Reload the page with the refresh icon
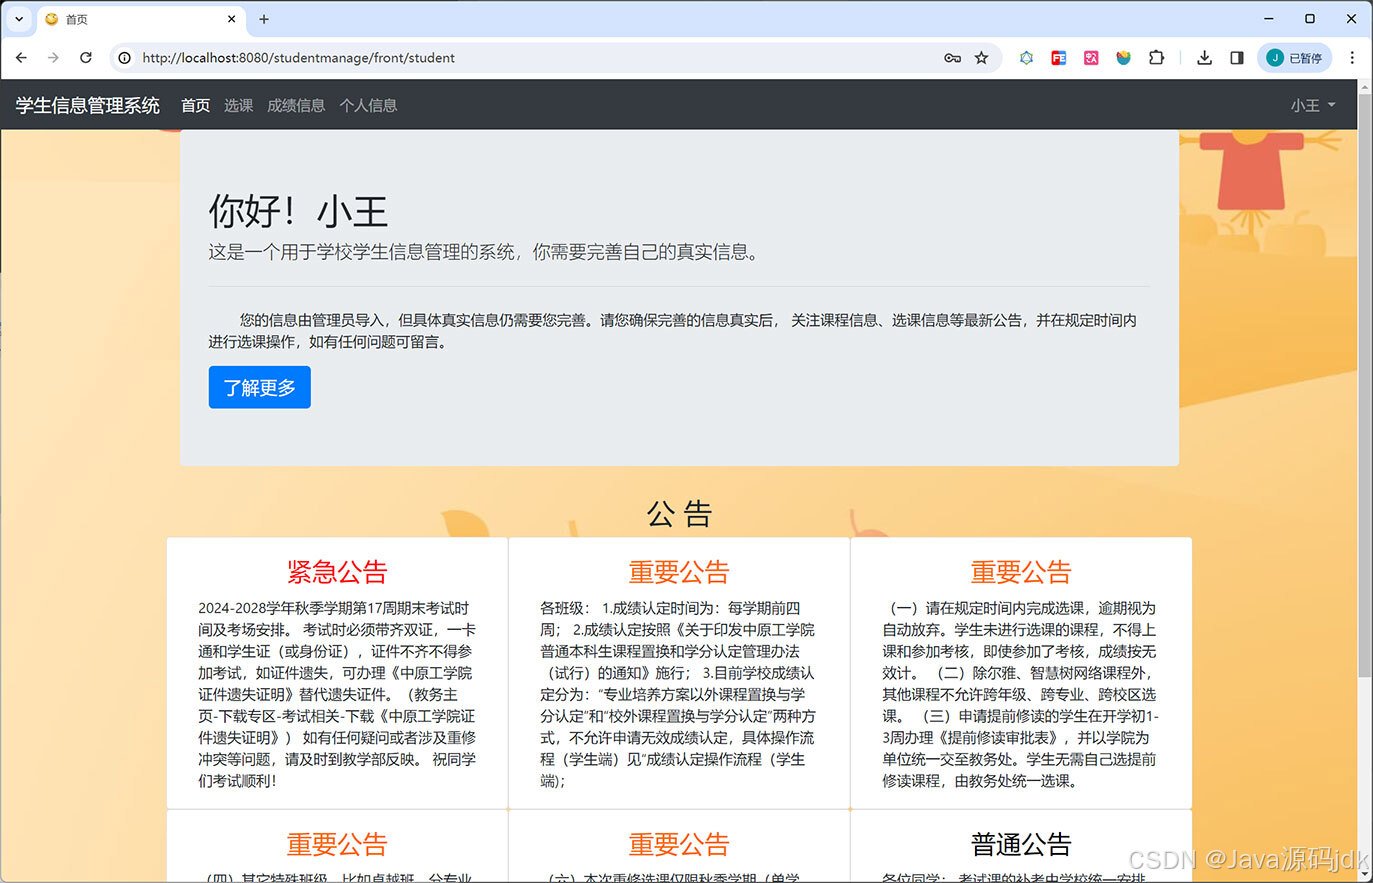 coord(86,58)
